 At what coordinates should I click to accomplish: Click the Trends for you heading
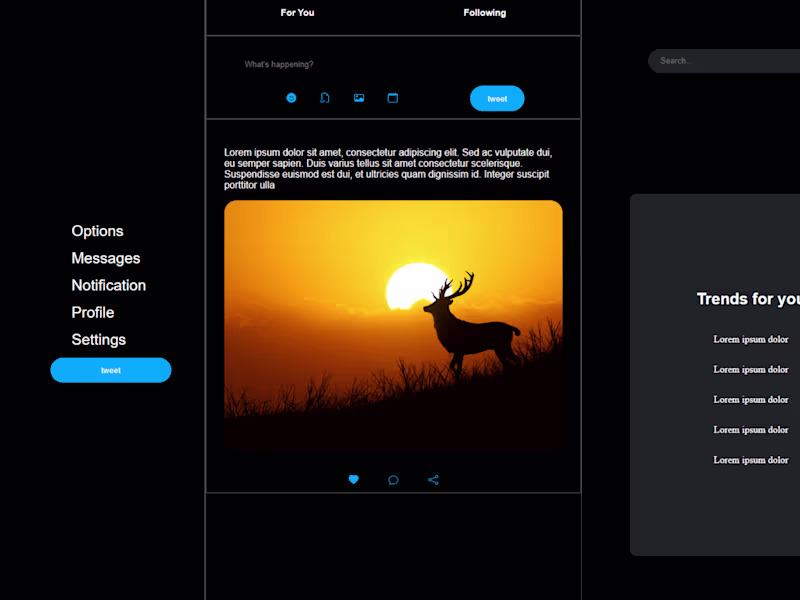748,299
